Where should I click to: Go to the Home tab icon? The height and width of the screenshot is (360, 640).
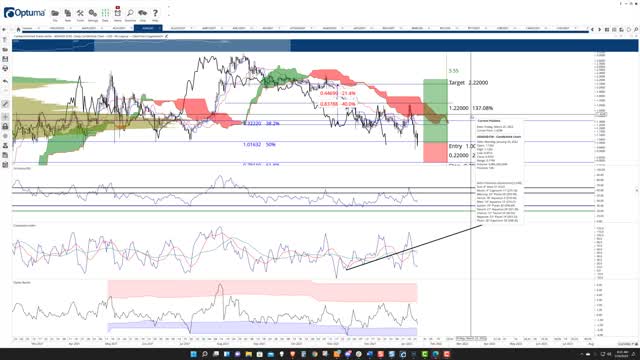point(18,29)
